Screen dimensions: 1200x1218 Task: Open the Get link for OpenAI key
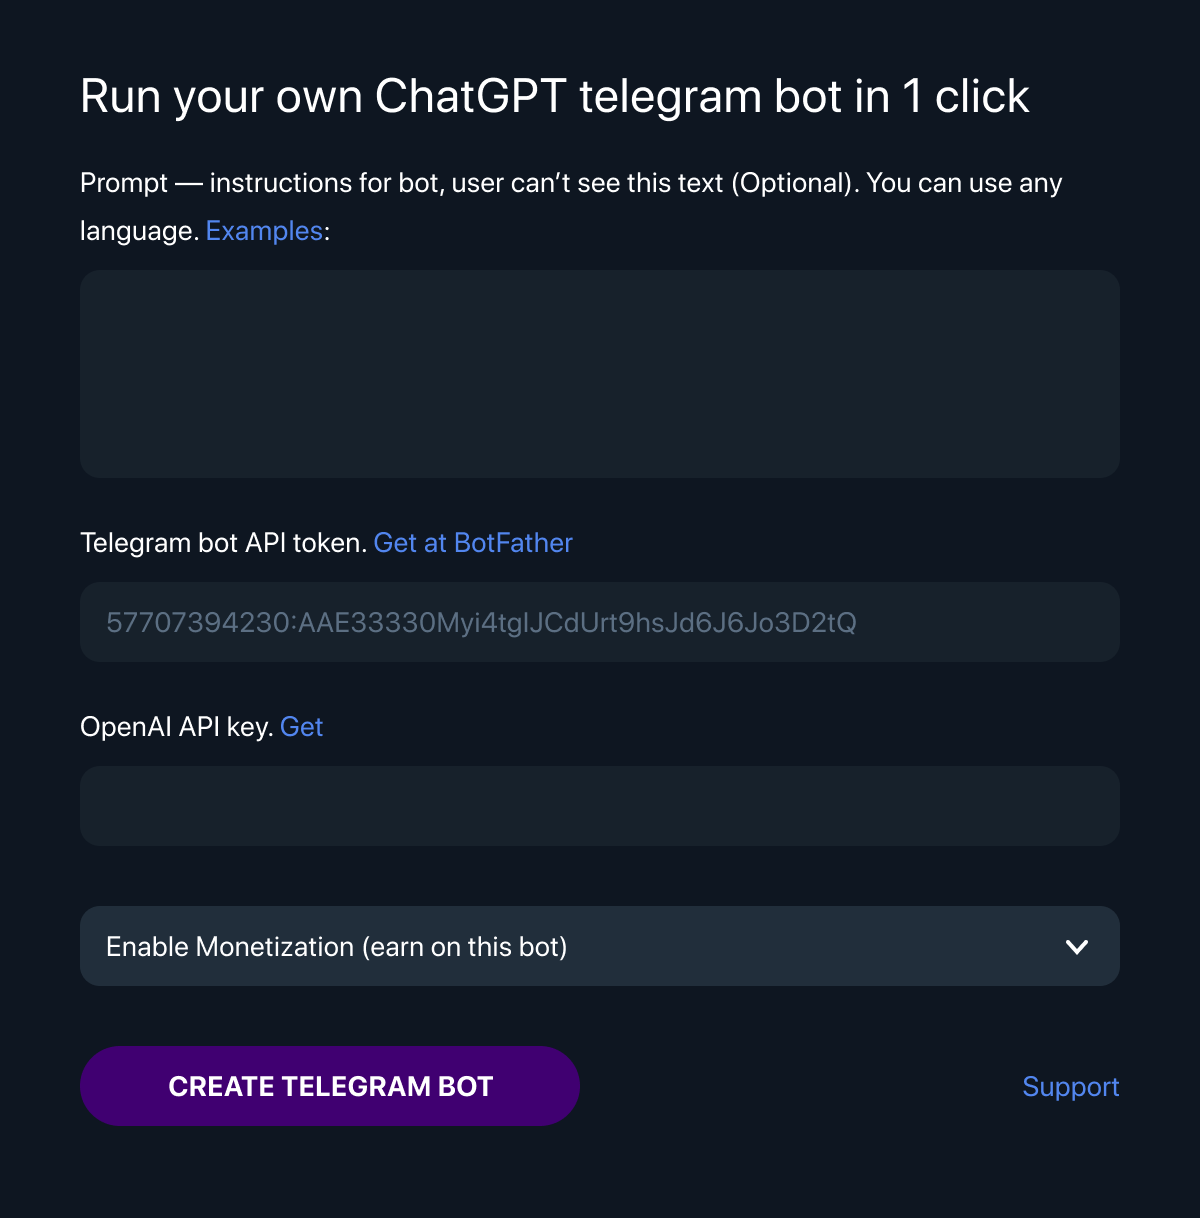pyautogui.click(x=301, y=727)
